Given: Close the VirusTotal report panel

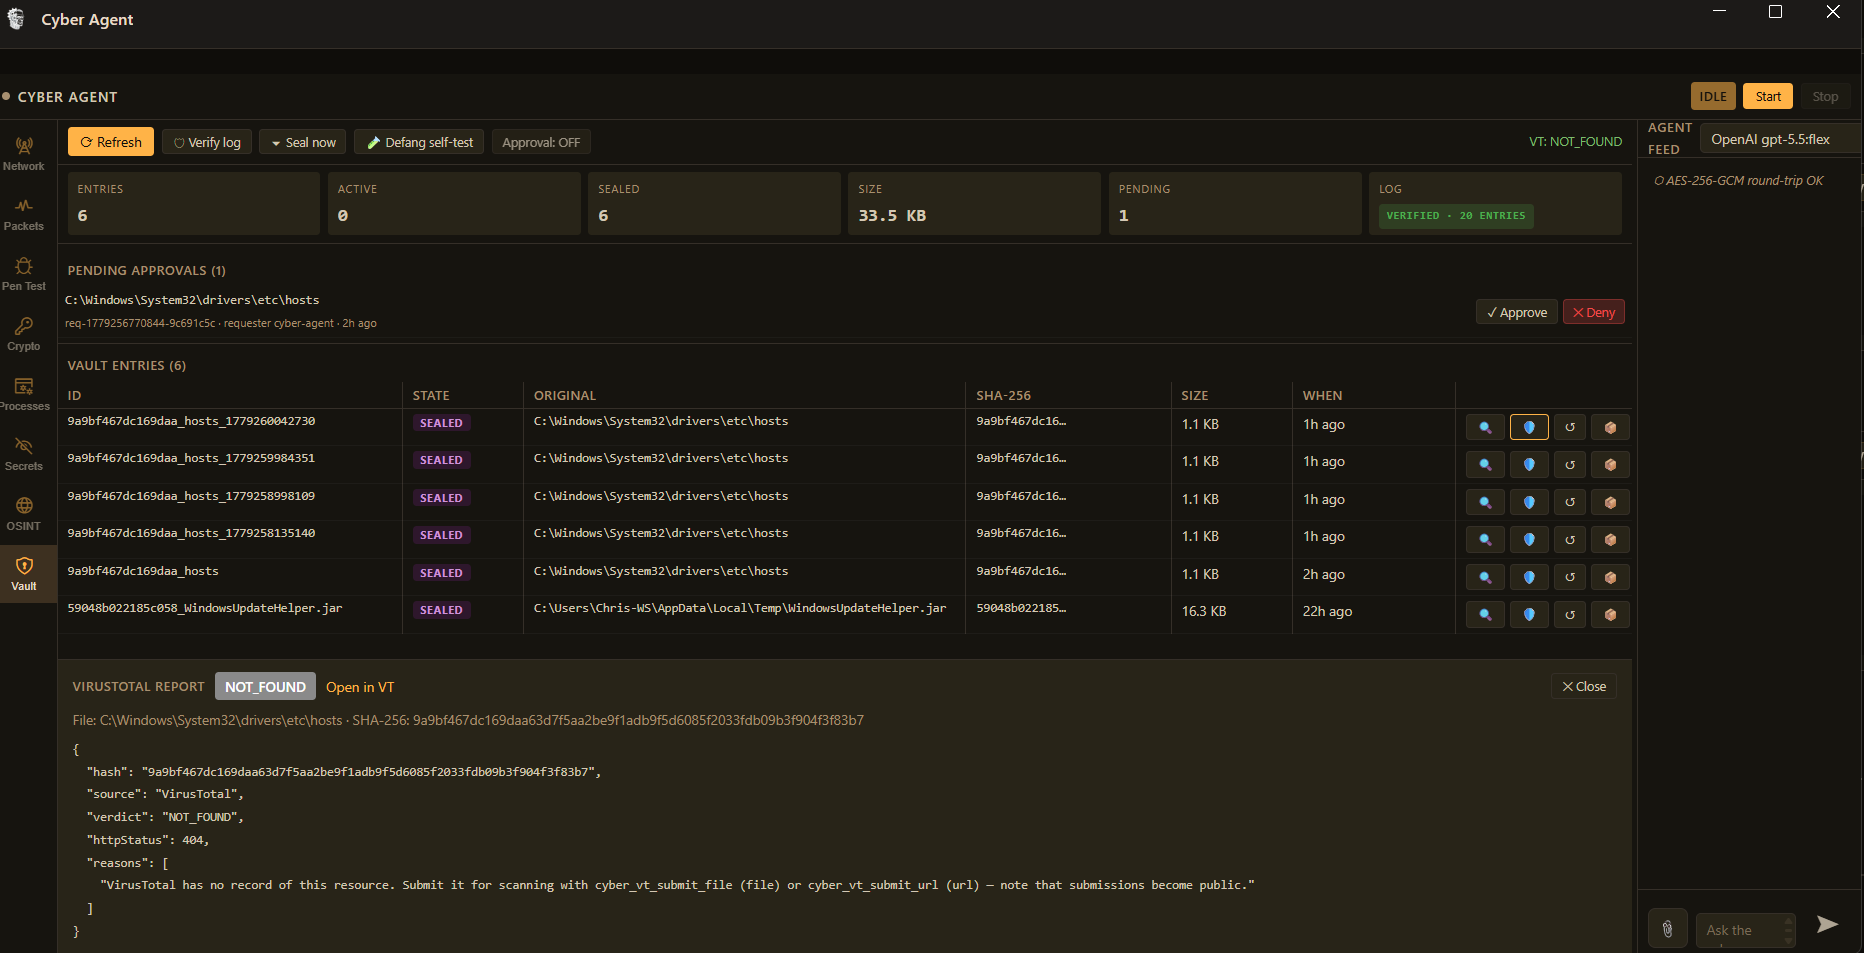Looking at the screenshot, I should tap(1584, 686).
